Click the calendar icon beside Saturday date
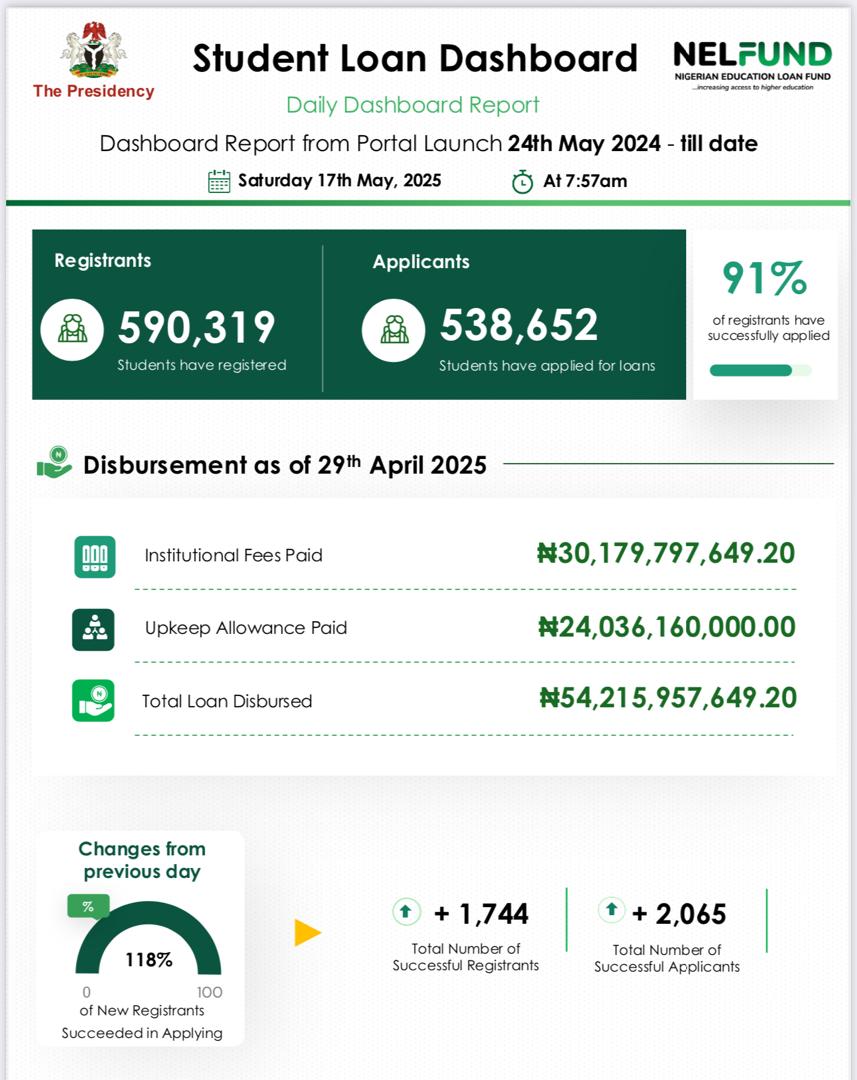 click(219, 181)
